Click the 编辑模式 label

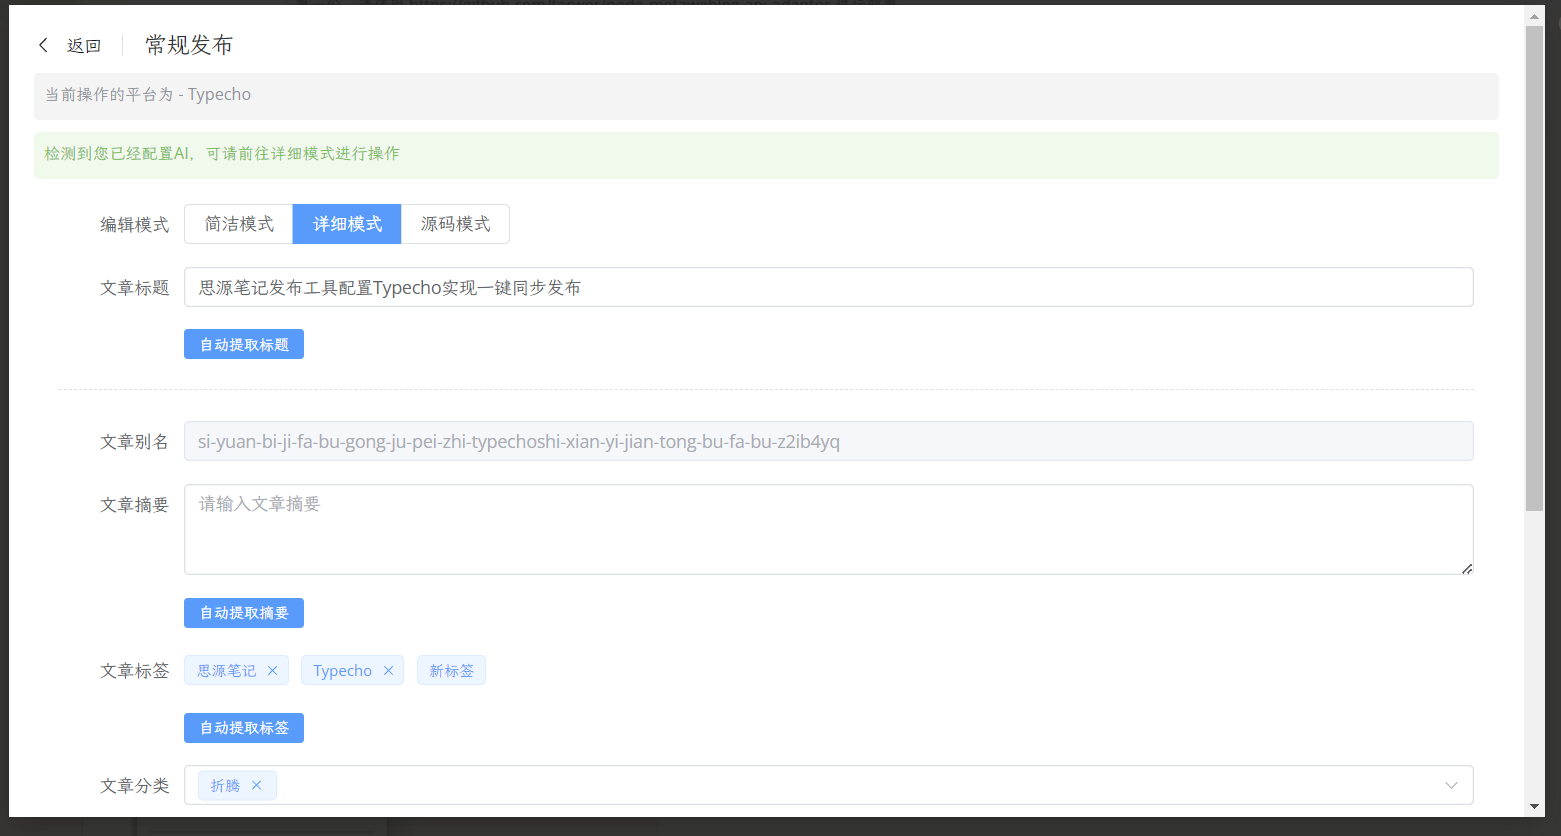(x=134, y=225)
